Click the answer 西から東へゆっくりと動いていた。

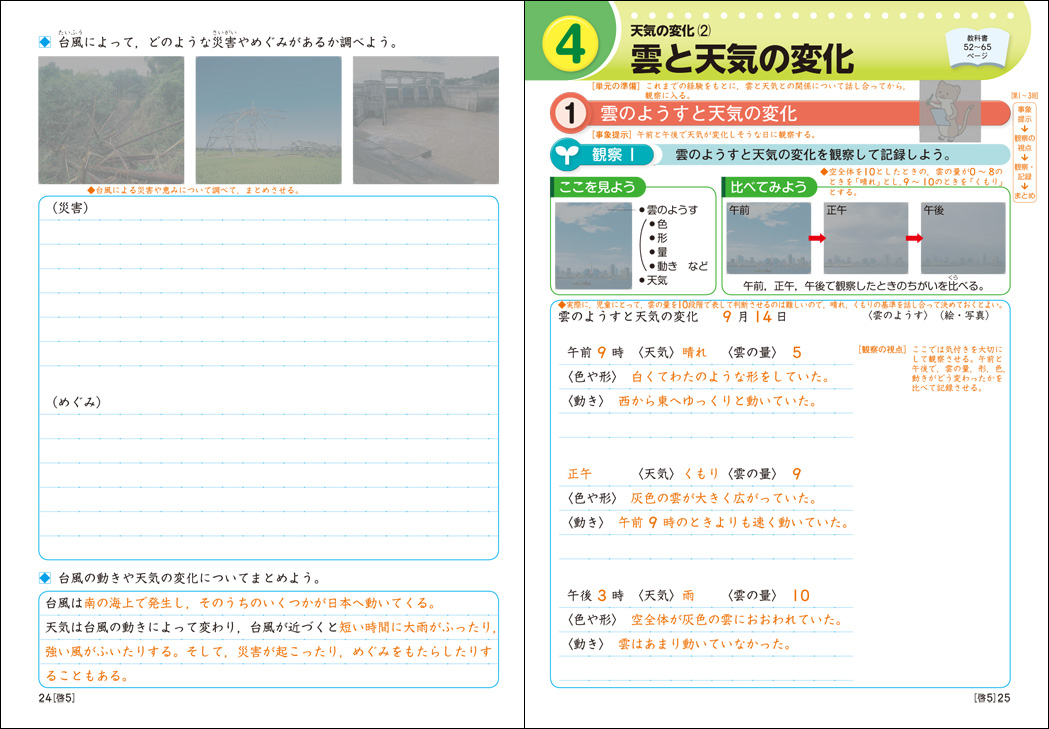[718, 401]
